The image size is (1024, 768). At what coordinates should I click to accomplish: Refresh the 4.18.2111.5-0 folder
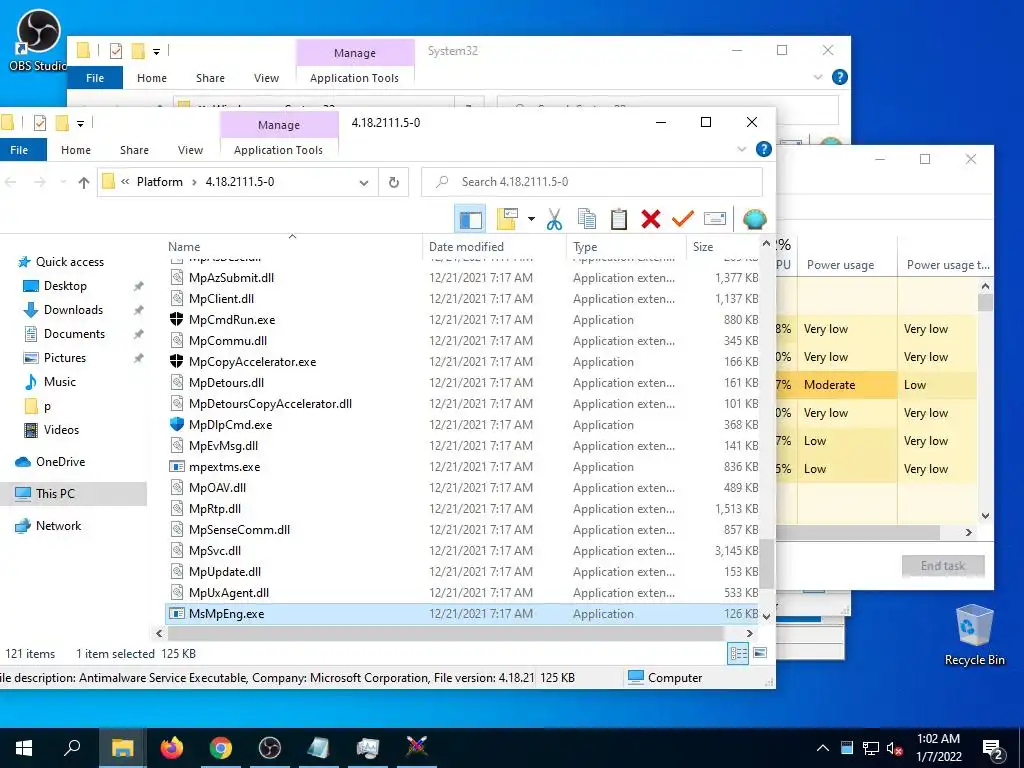394,182
